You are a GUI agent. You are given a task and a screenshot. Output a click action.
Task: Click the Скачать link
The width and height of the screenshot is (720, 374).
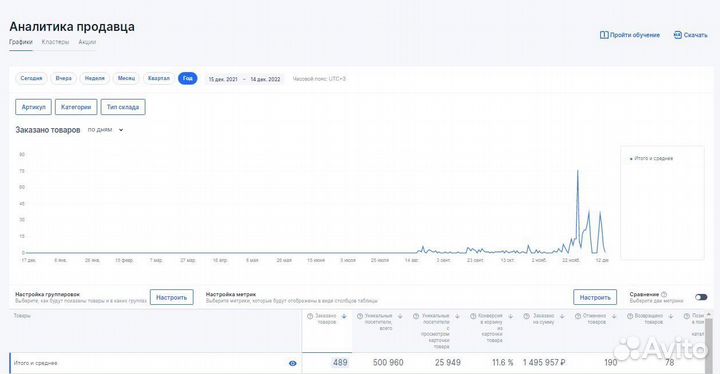coord(695,35)
